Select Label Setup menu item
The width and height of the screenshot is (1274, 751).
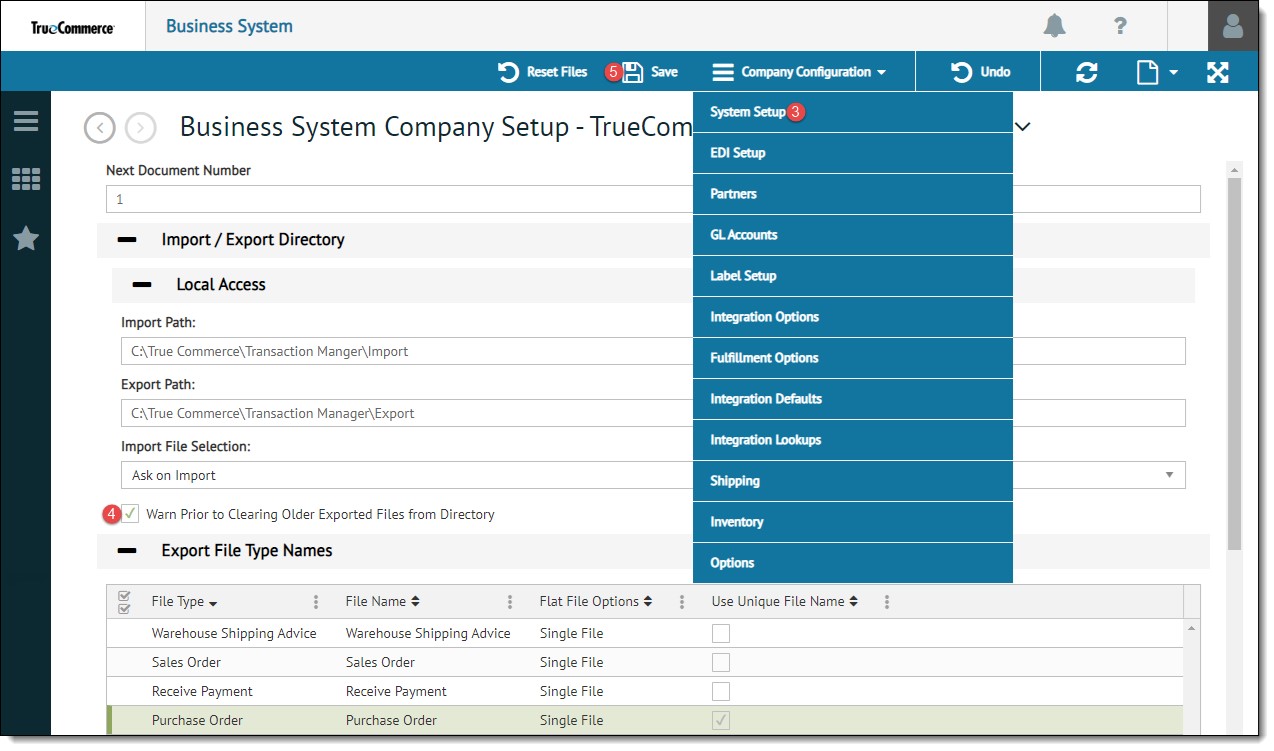(853, 276)
